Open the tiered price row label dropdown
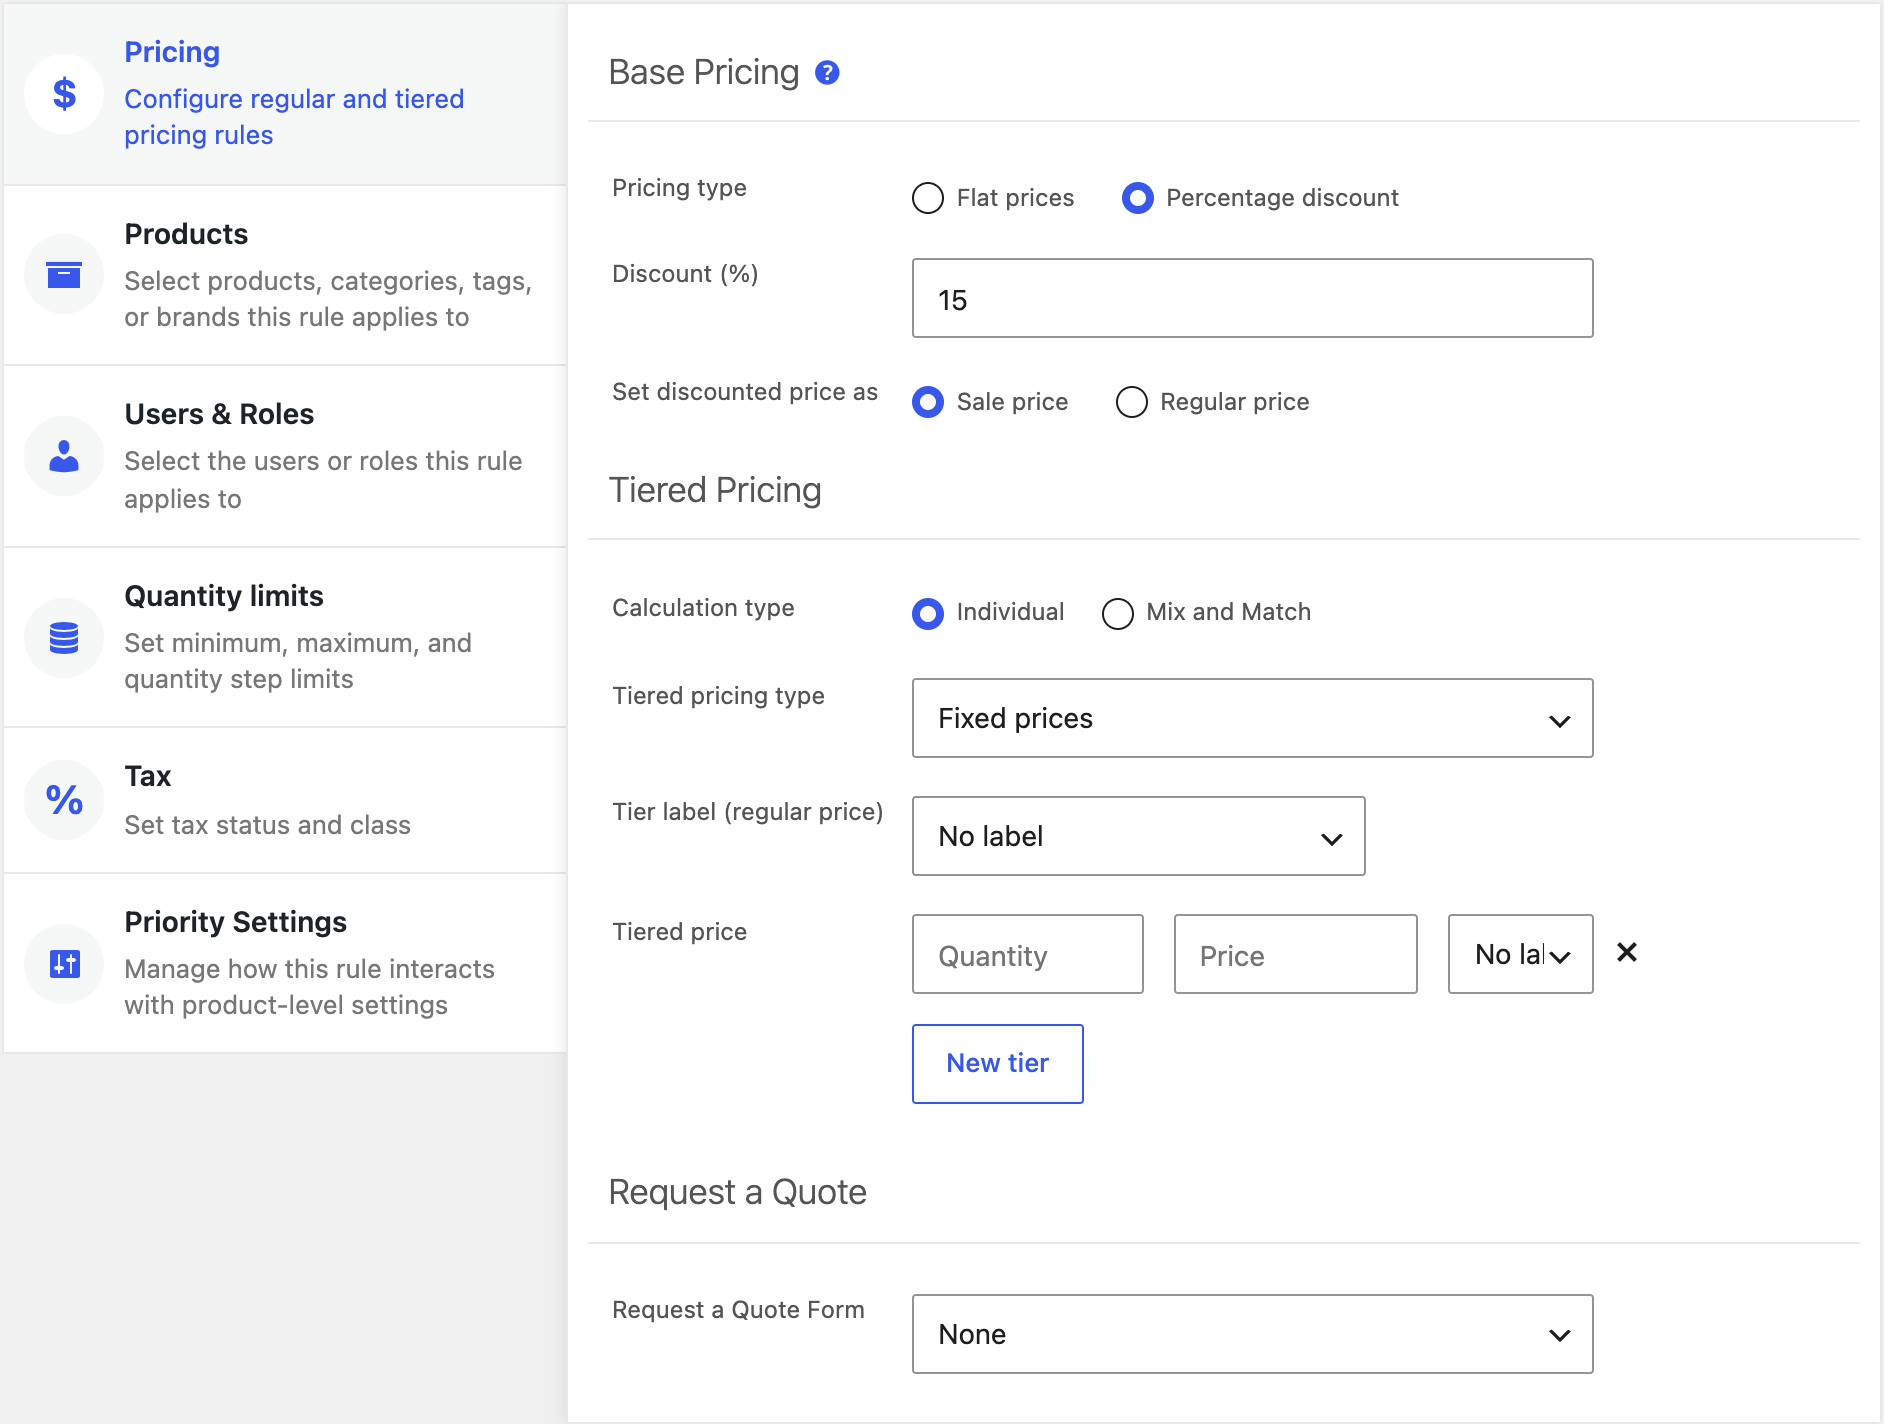Screen dimensions: 1884x1424 tap(1520, 954)
